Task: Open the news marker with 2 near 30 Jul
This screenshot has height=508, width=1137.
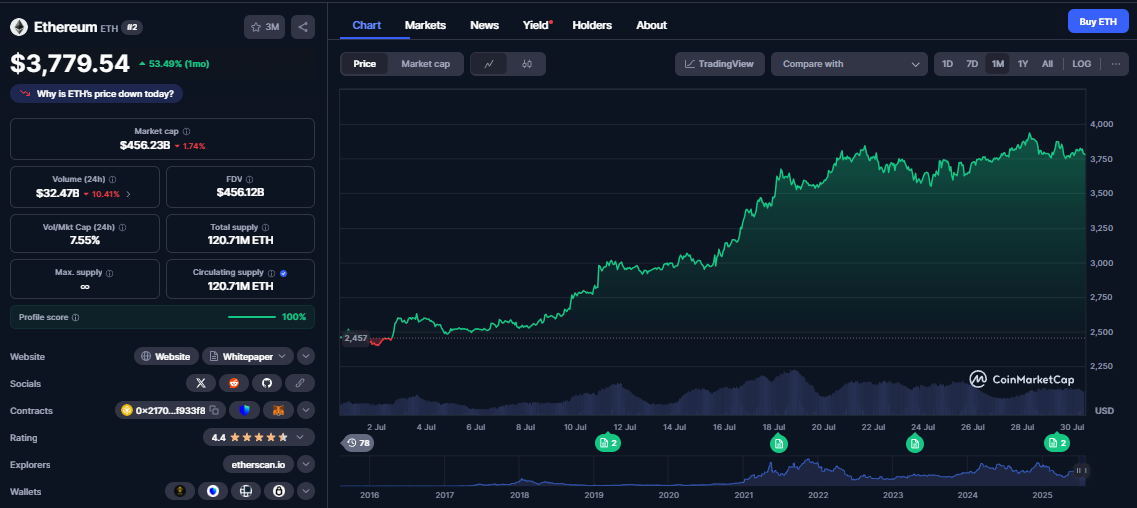Action: pyautogui.click(x=1057, y=443)
